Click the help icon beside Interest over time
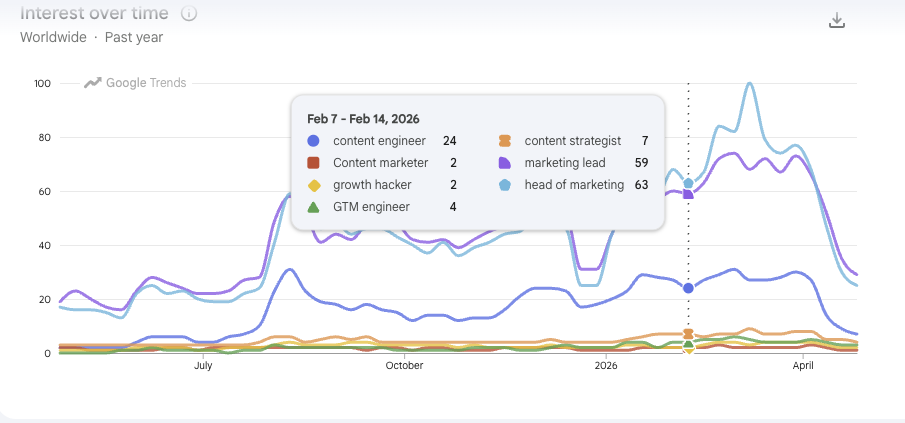The width and height of the screenshot is (905, 423). [x=189, y=14]
